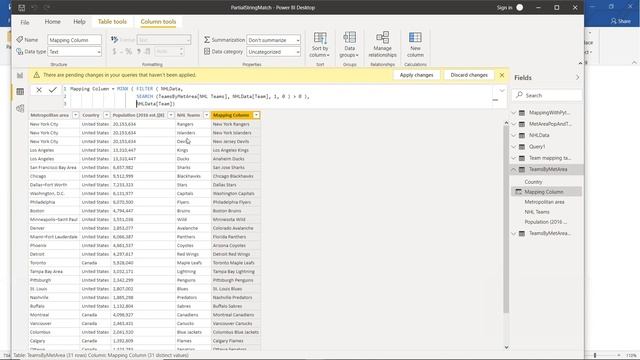Viewport: 640px width, 360px height.
Task: Click the Mapping Column calculated column icon
Action: tap(518, 191)
